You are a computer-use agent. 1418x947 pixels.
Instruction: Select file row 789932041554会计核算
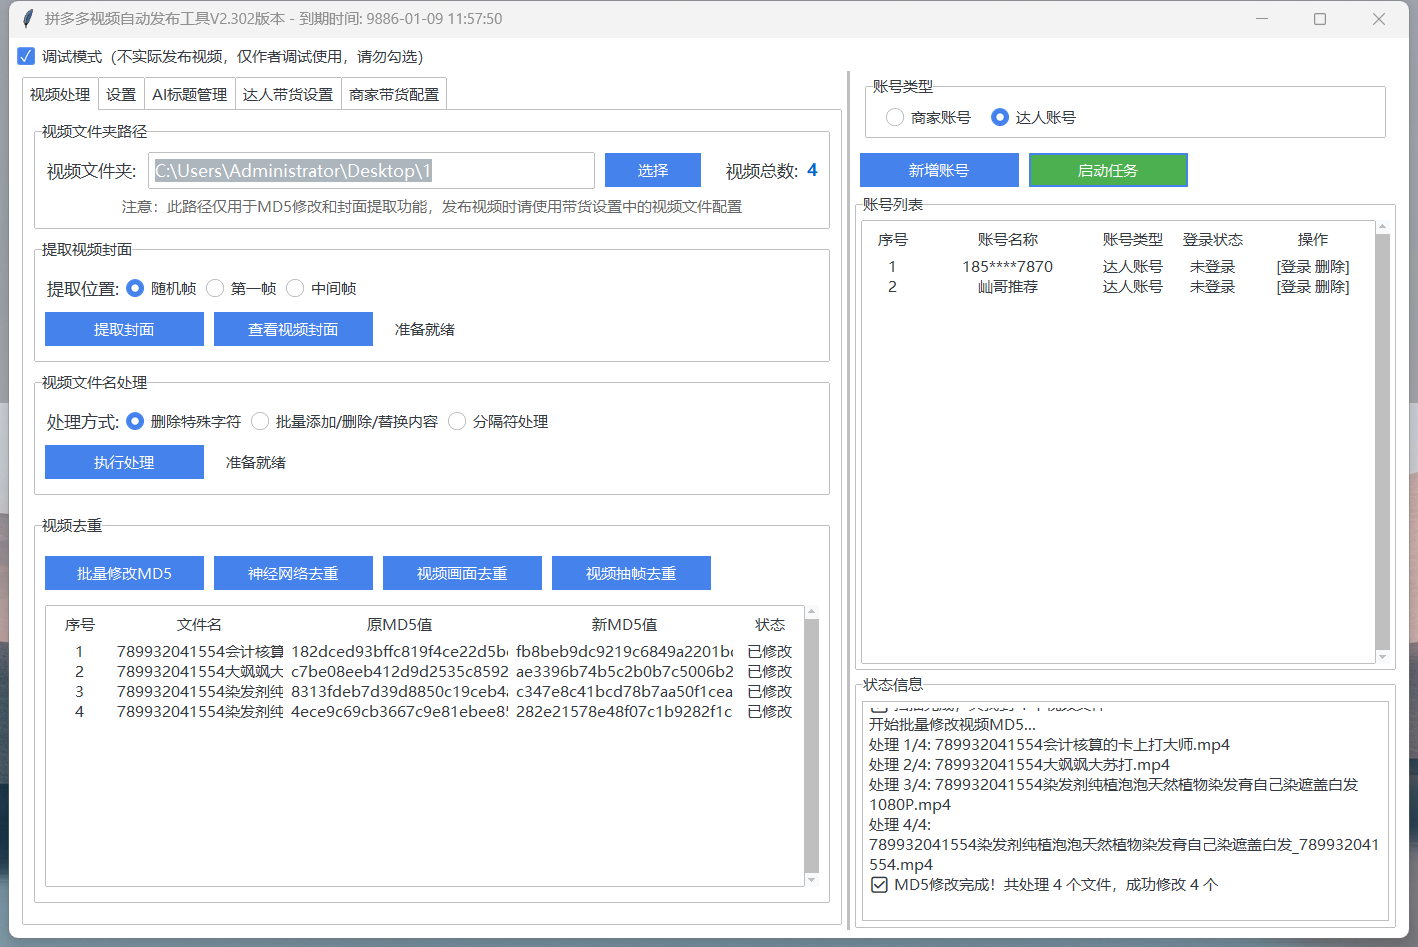(x=200, y=652)
